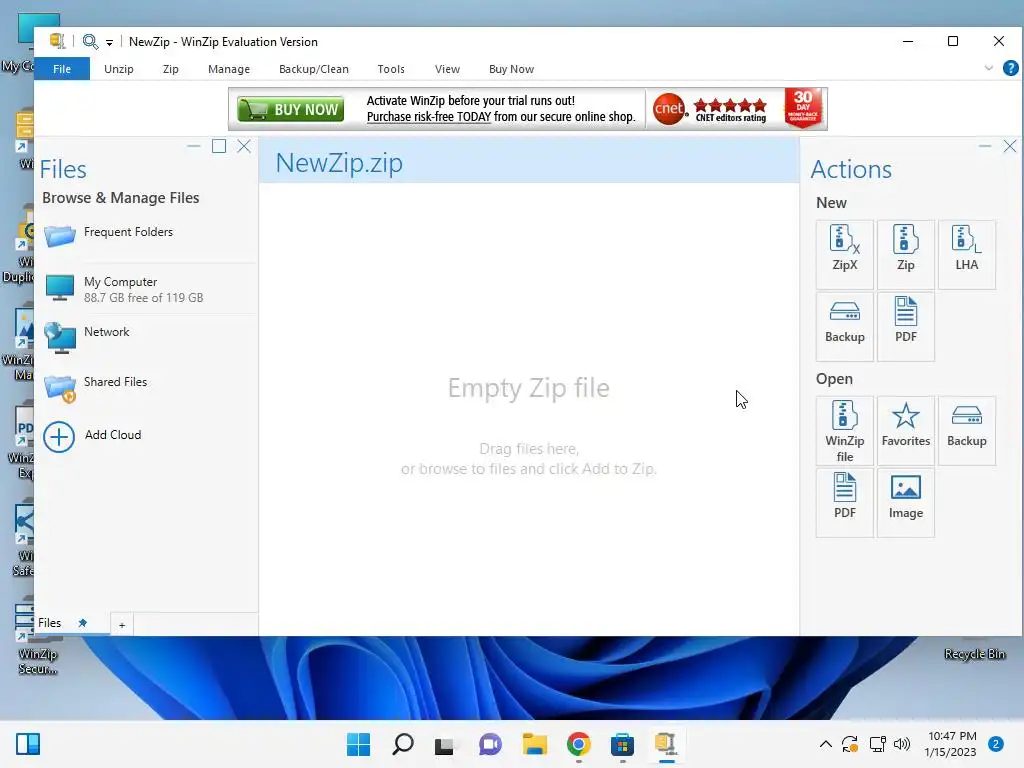Viewport: 1024px width, 768px height.
Task: Click WinZip icon on taskbar
Action: 665,744
